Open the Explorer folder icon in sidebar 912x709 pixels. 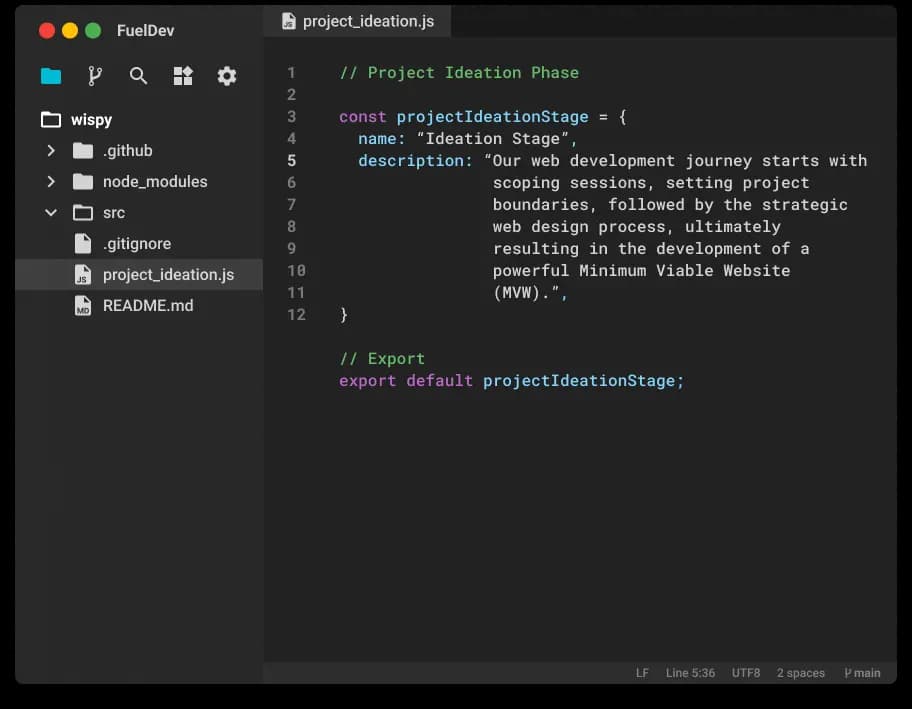(51, 76)
